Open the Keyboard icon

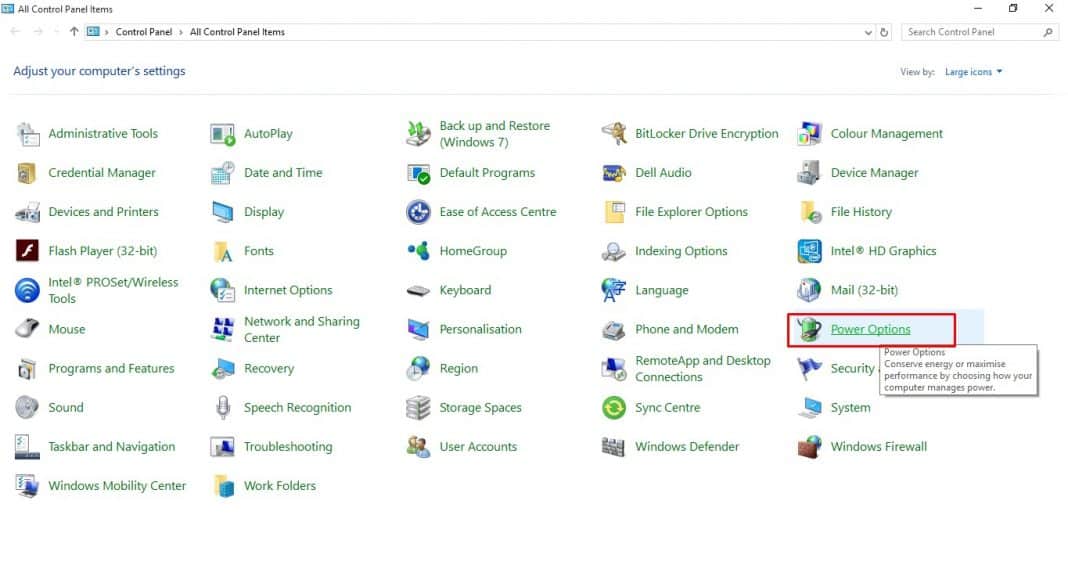click(418, 291)
